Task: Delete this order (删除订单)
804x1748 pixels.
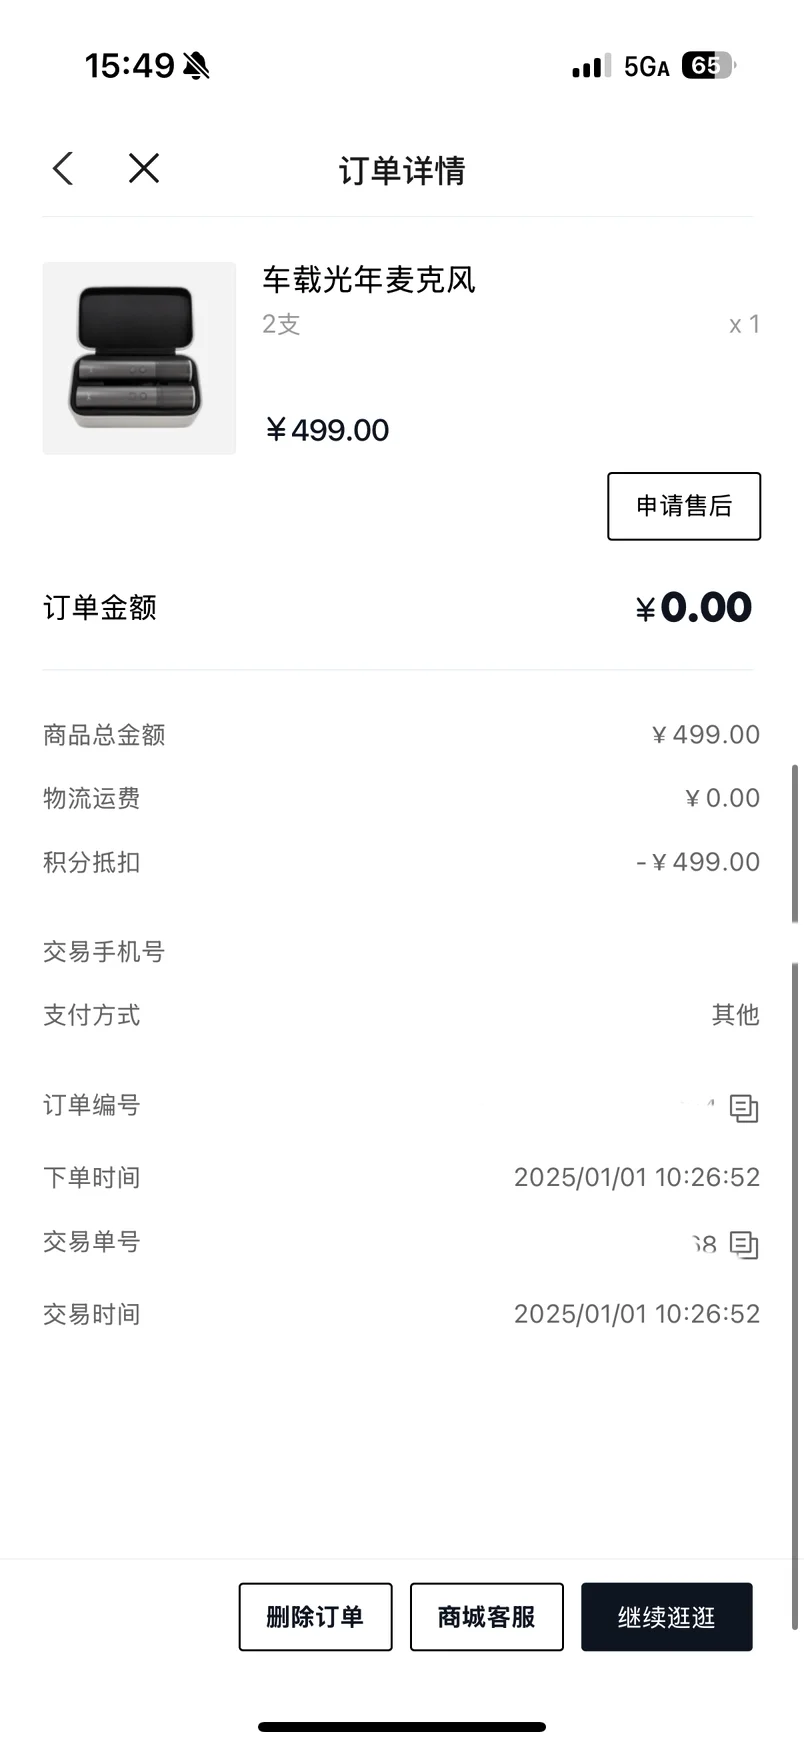Action: pos(315,1616)
